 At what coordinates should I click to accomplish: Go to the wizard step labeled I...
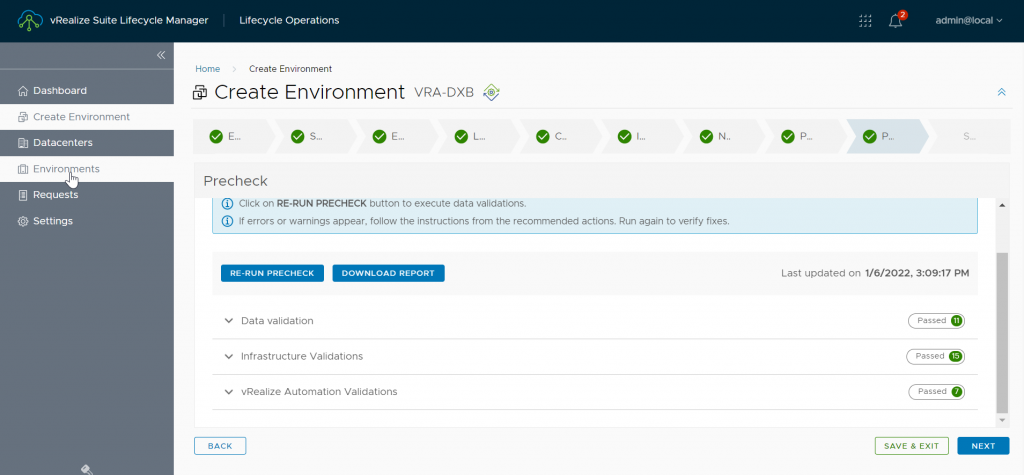point(641,137)
